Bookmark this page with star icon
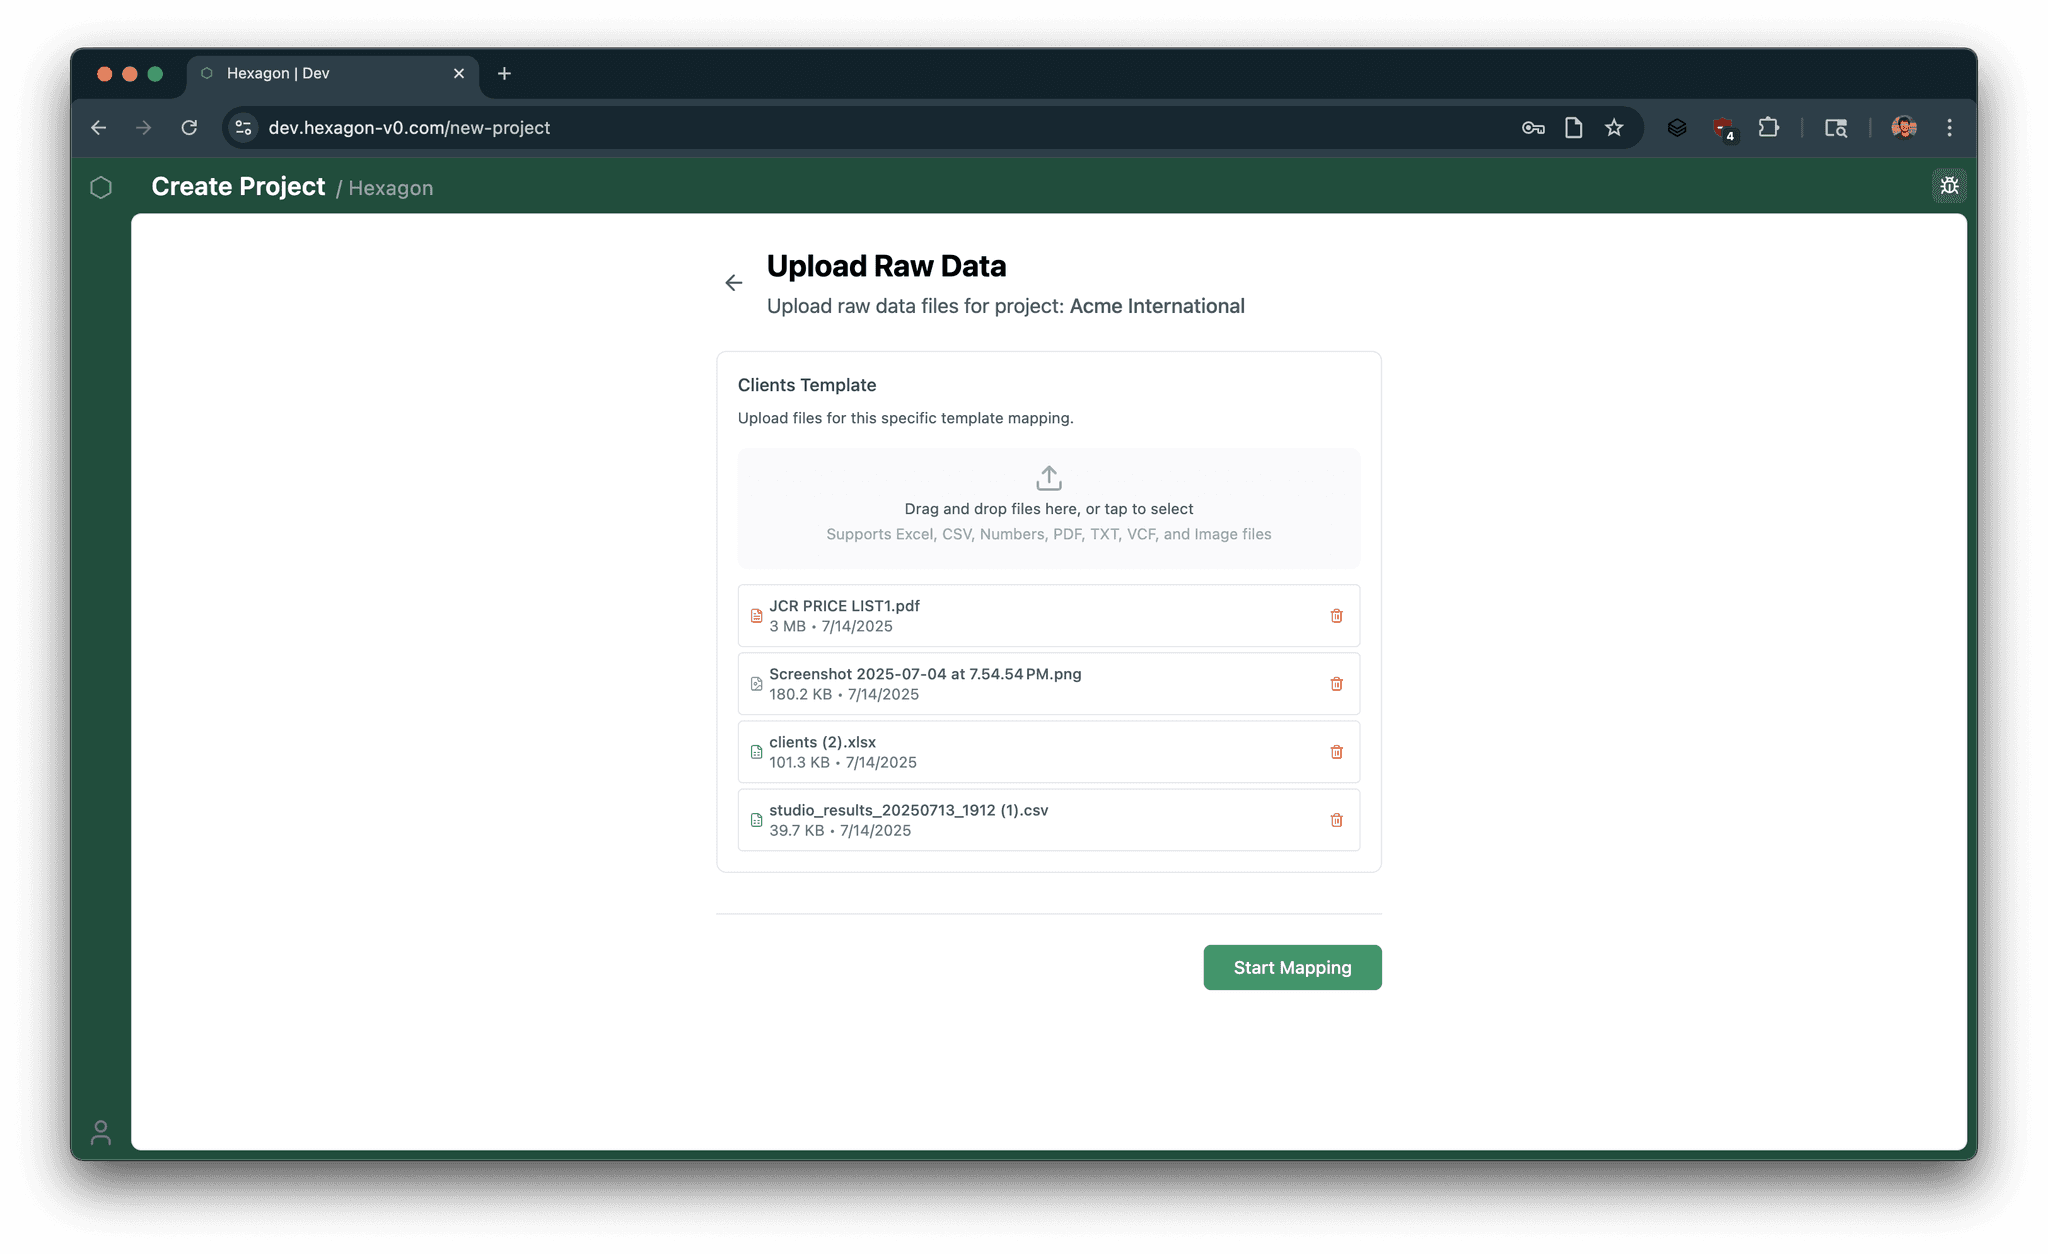The height and width of the screenshot is (1254, 2048). coord(1614,128)
